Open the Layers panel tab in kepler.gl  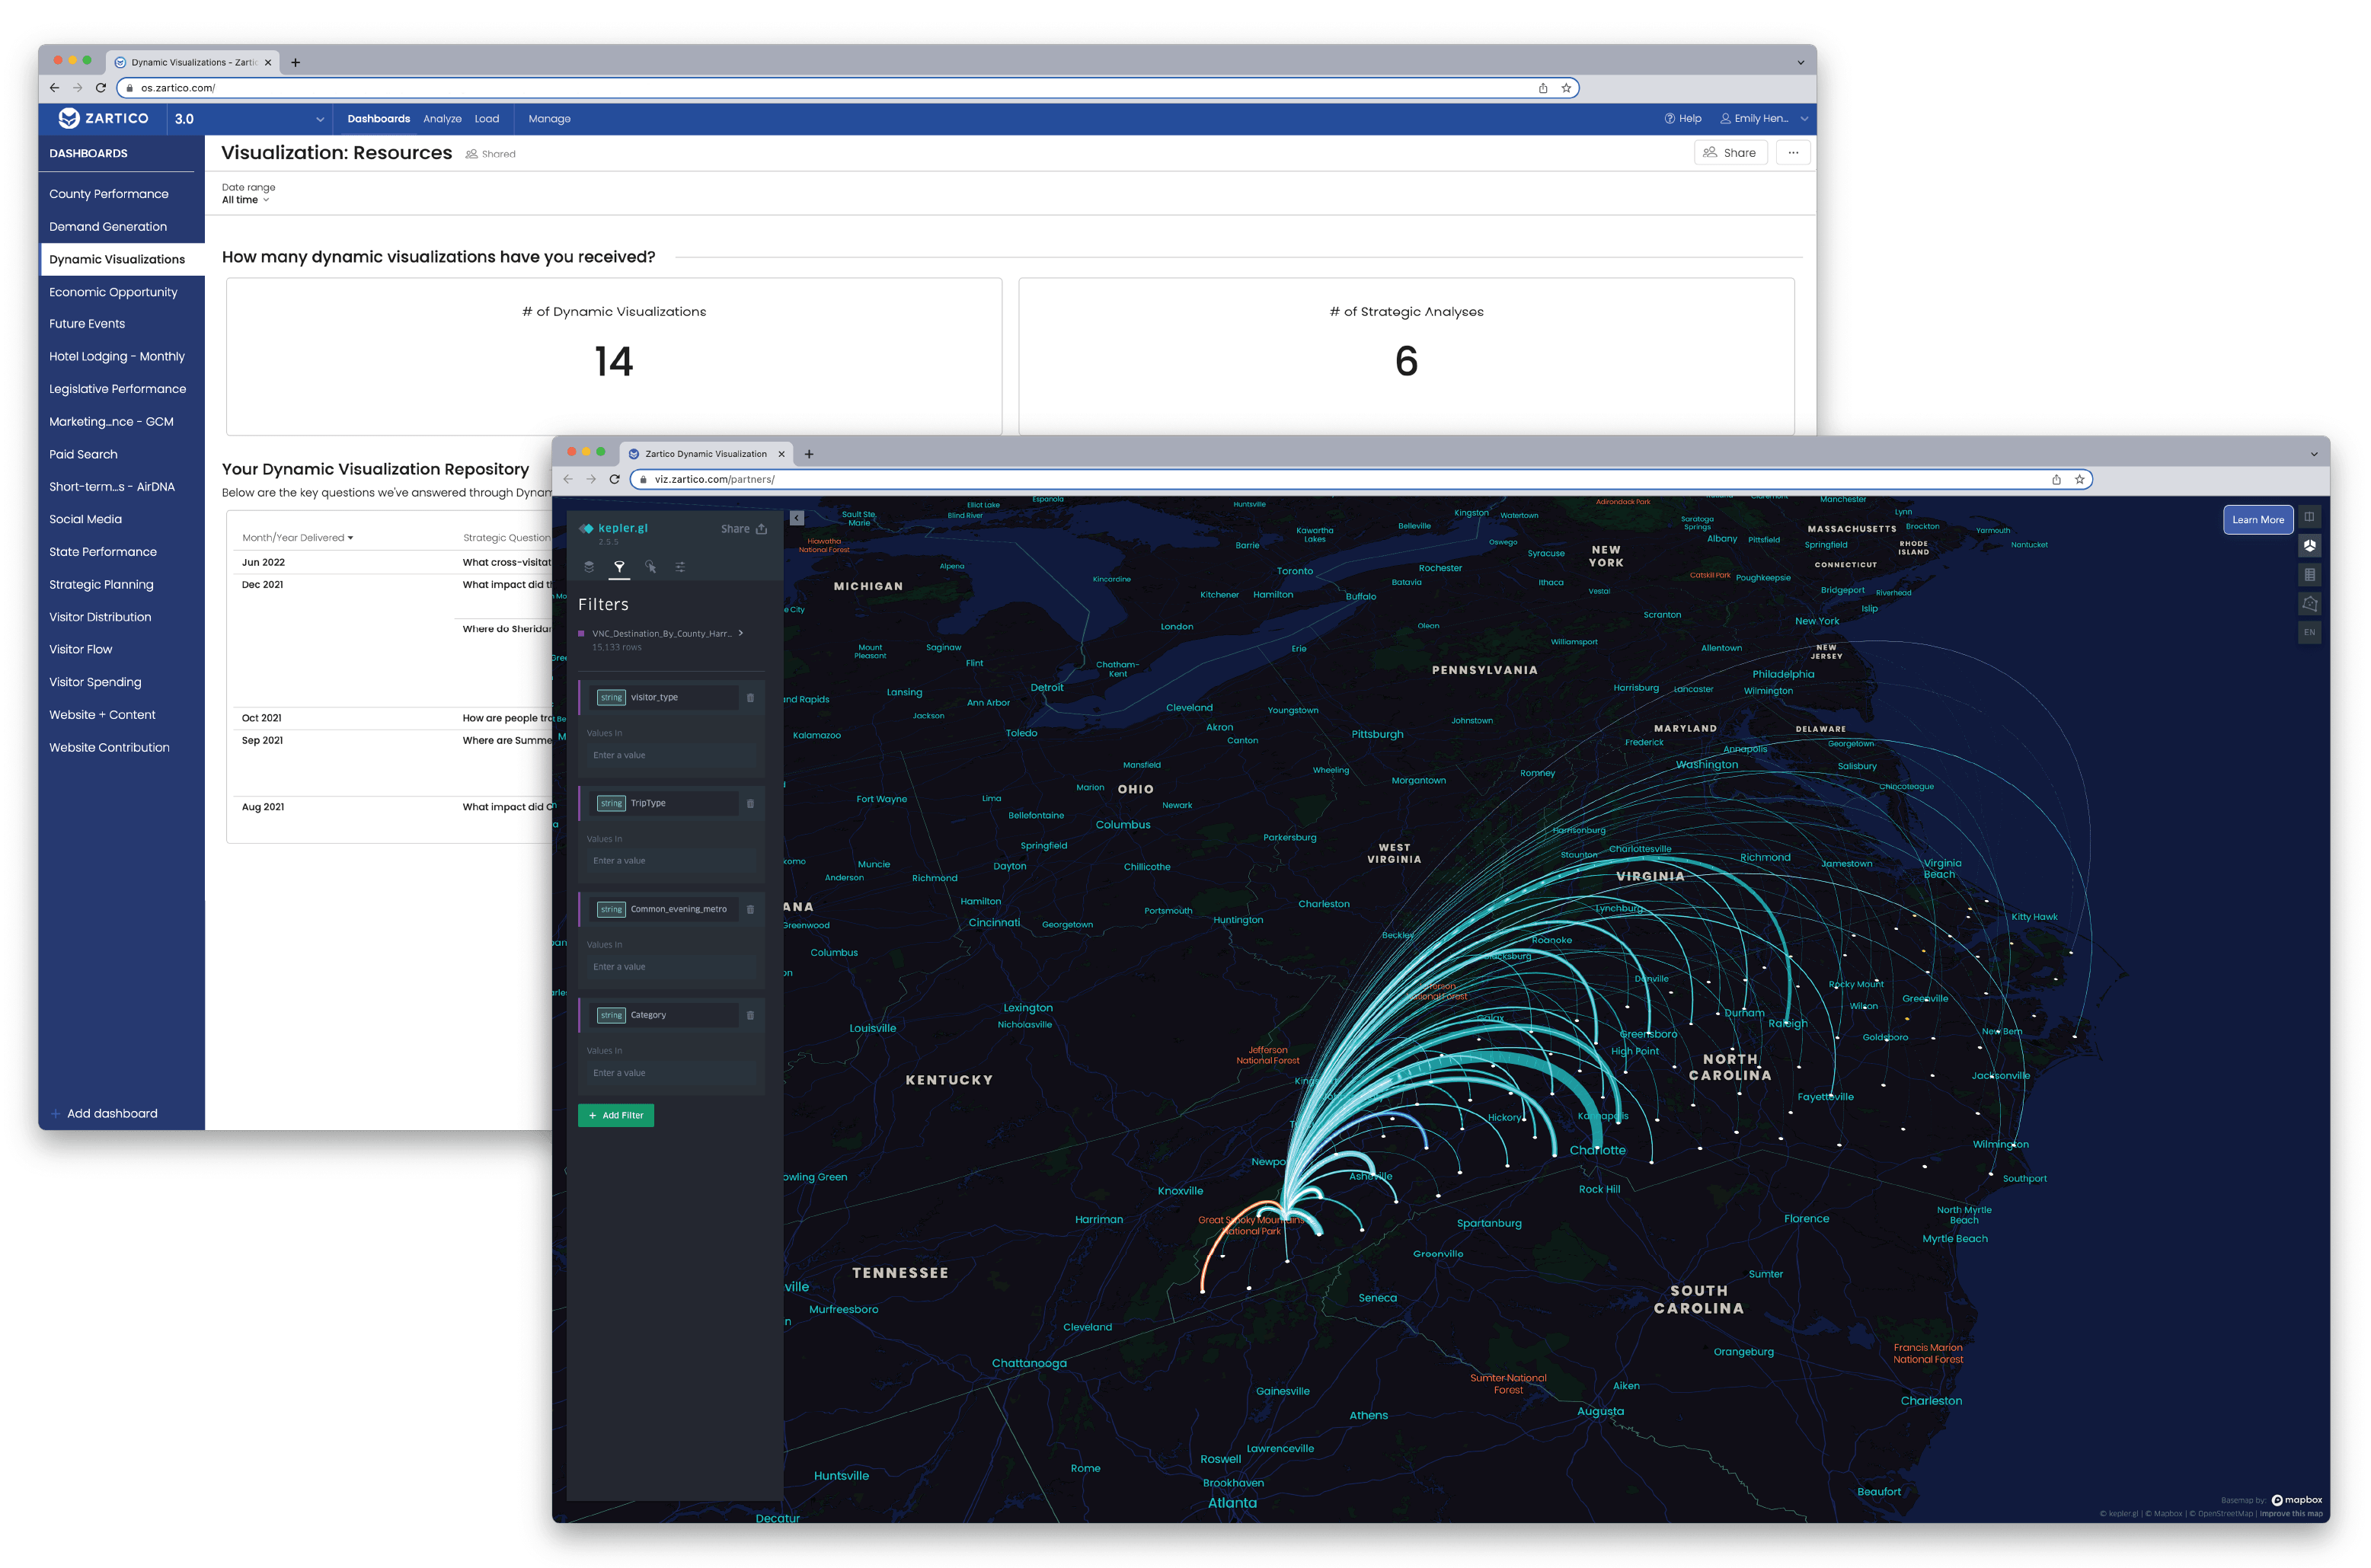[589, 567]
